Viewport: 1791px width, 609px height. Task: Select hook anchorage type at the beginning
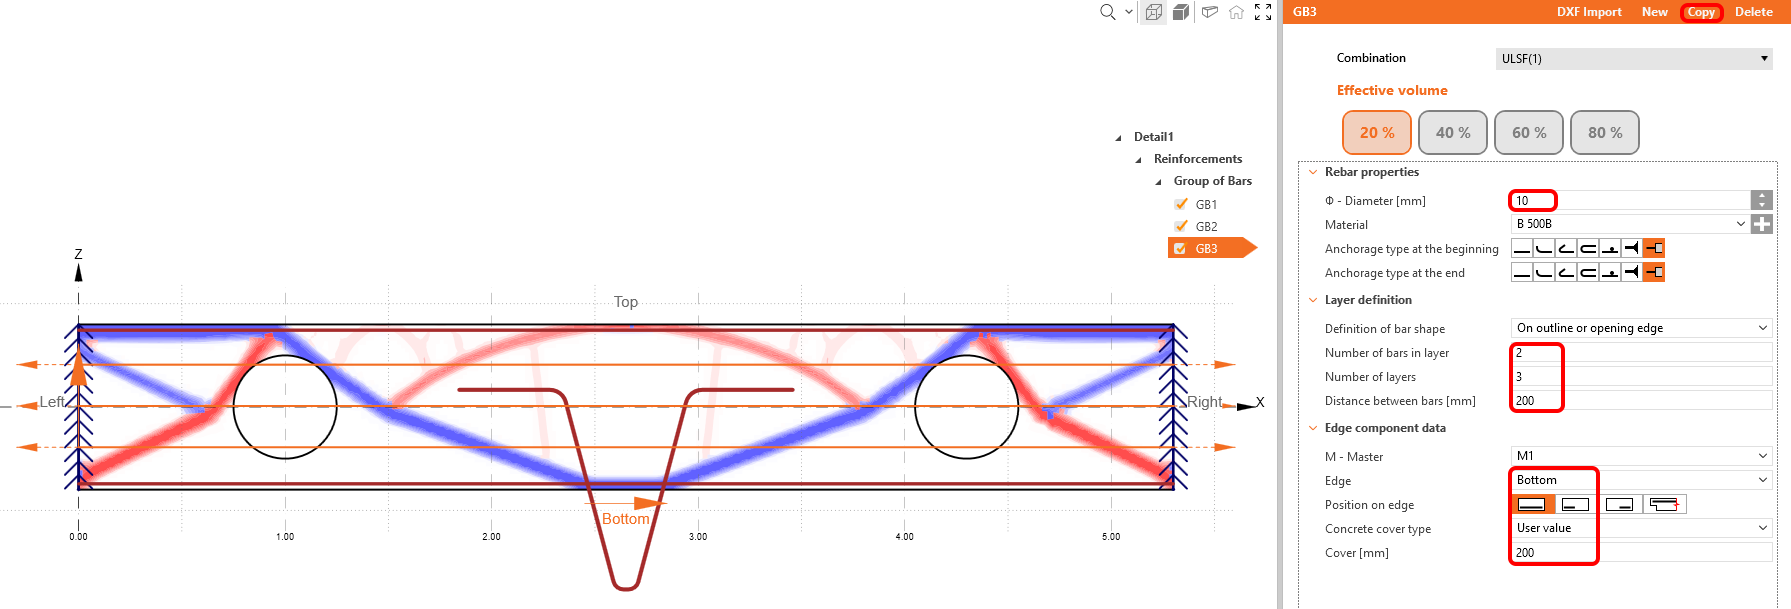click(1566, 248)
